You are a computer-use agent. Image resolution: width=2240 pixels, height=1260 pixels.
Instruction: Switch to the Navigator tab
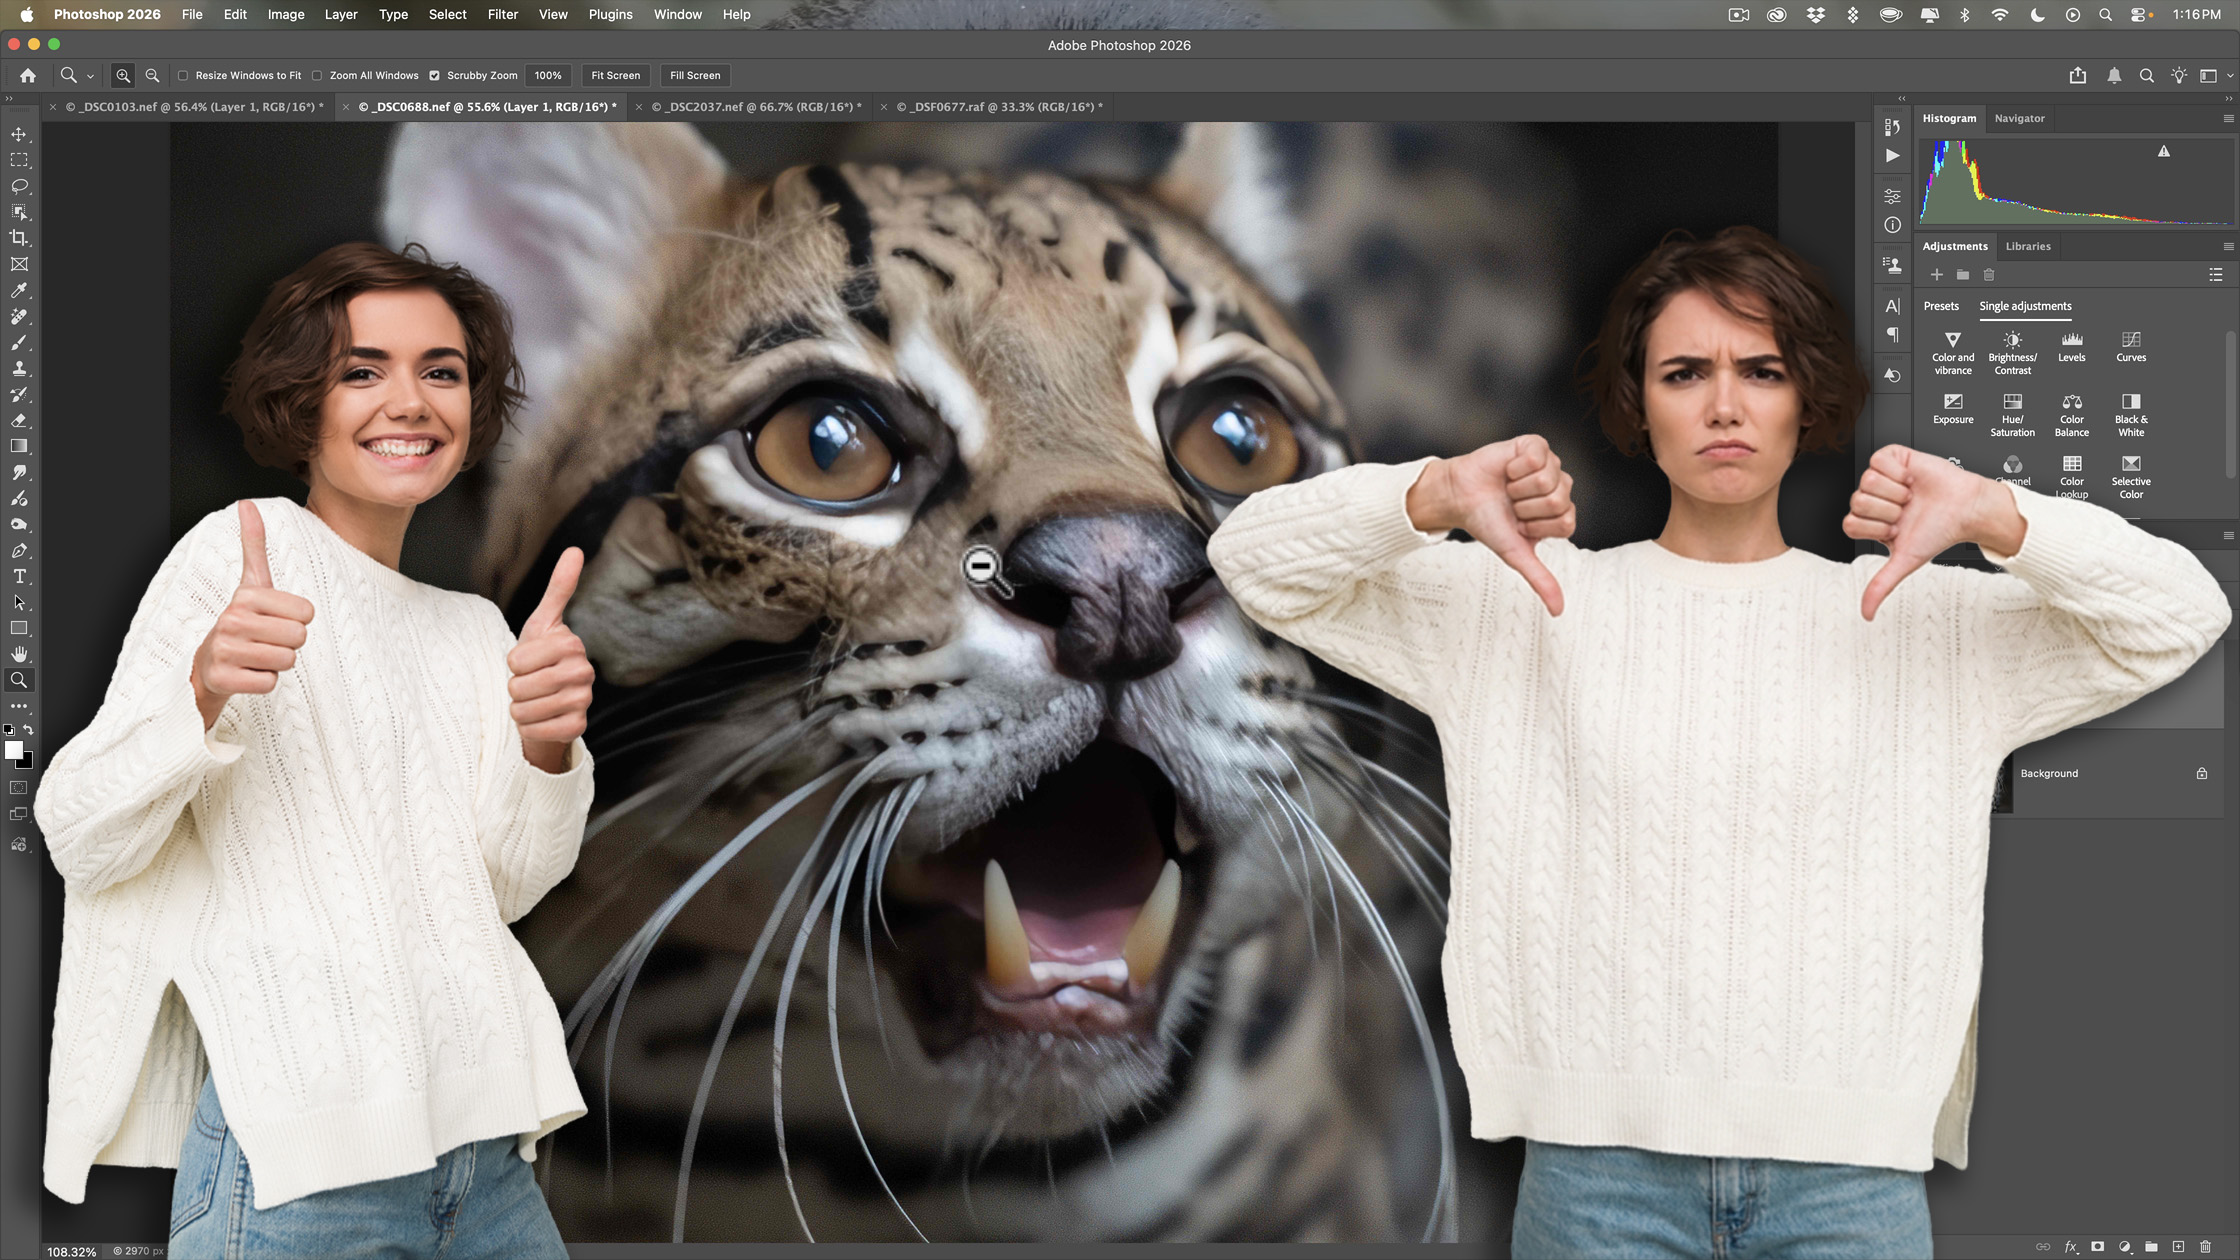pyautogui.click(x=2020, y=118)
